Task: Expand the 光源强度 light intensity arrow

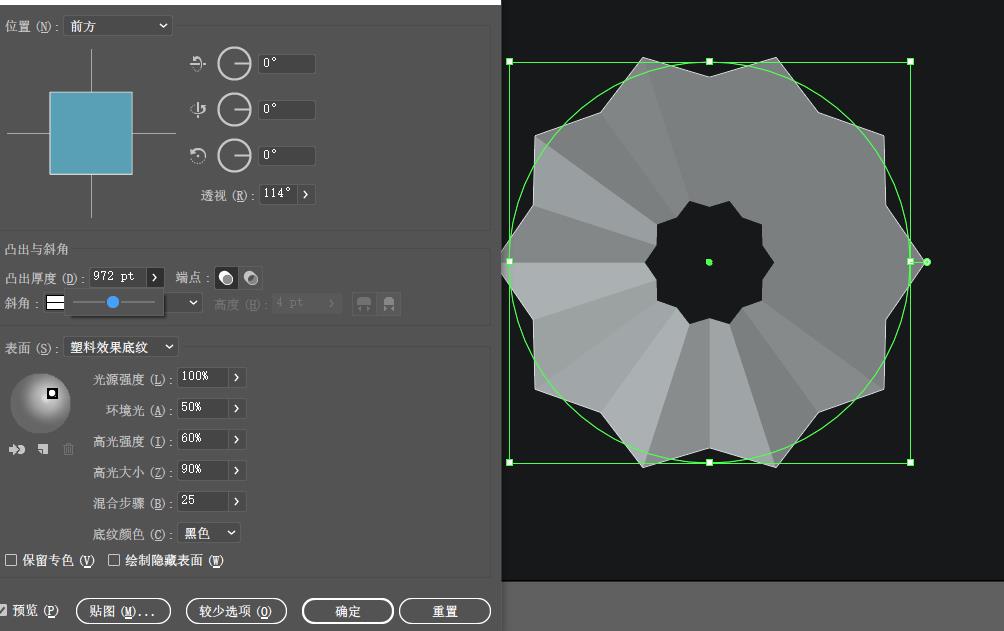Action: (237, 377)
